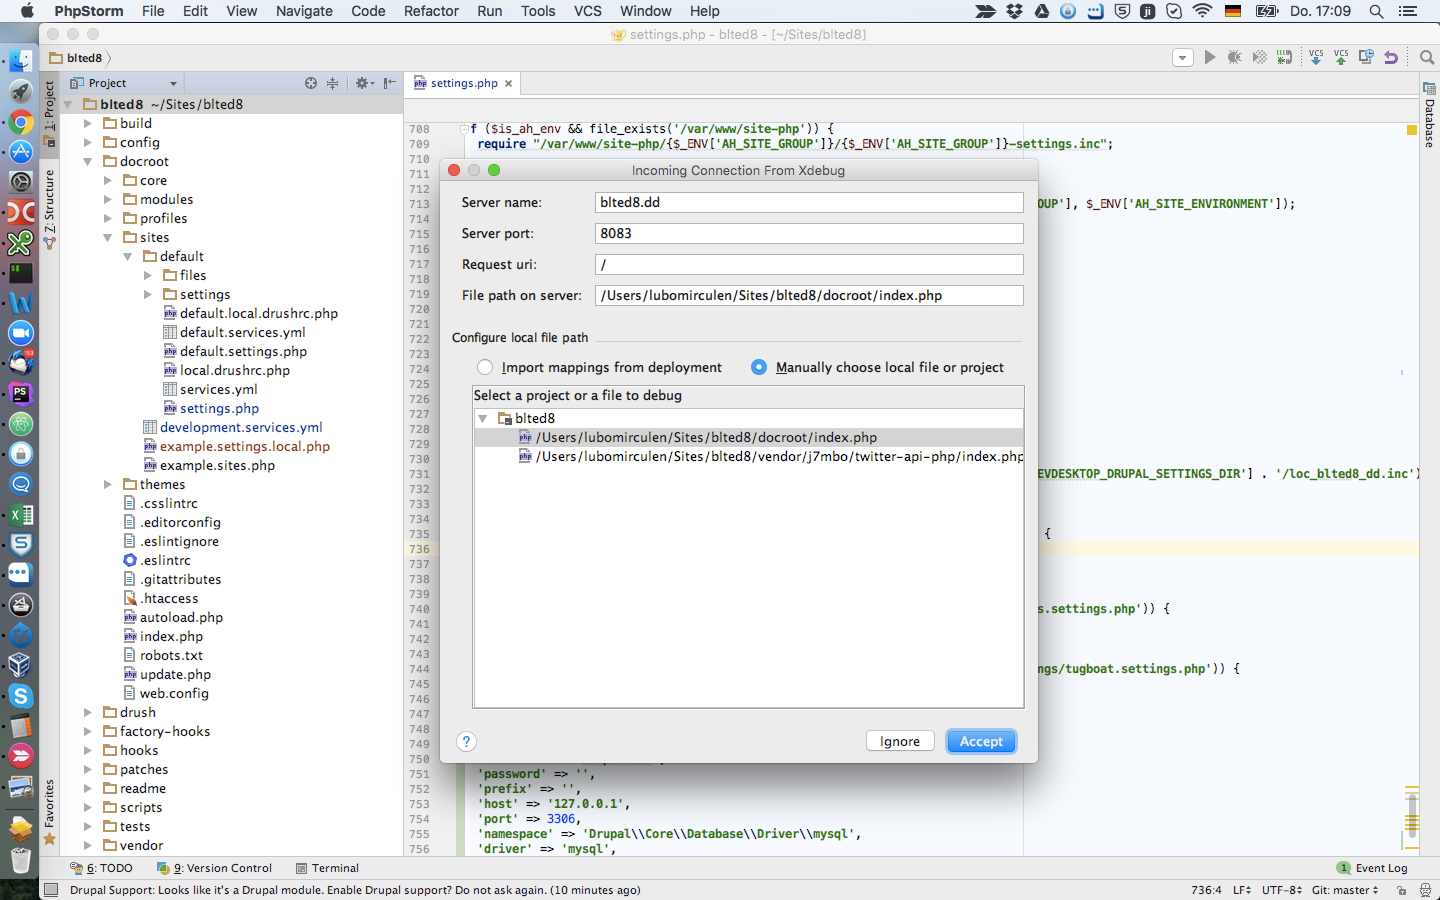This screenshot has height=900, width=1440.
Task: Open run configuration dropdown in toolbar
Action: coord(1183,58)
